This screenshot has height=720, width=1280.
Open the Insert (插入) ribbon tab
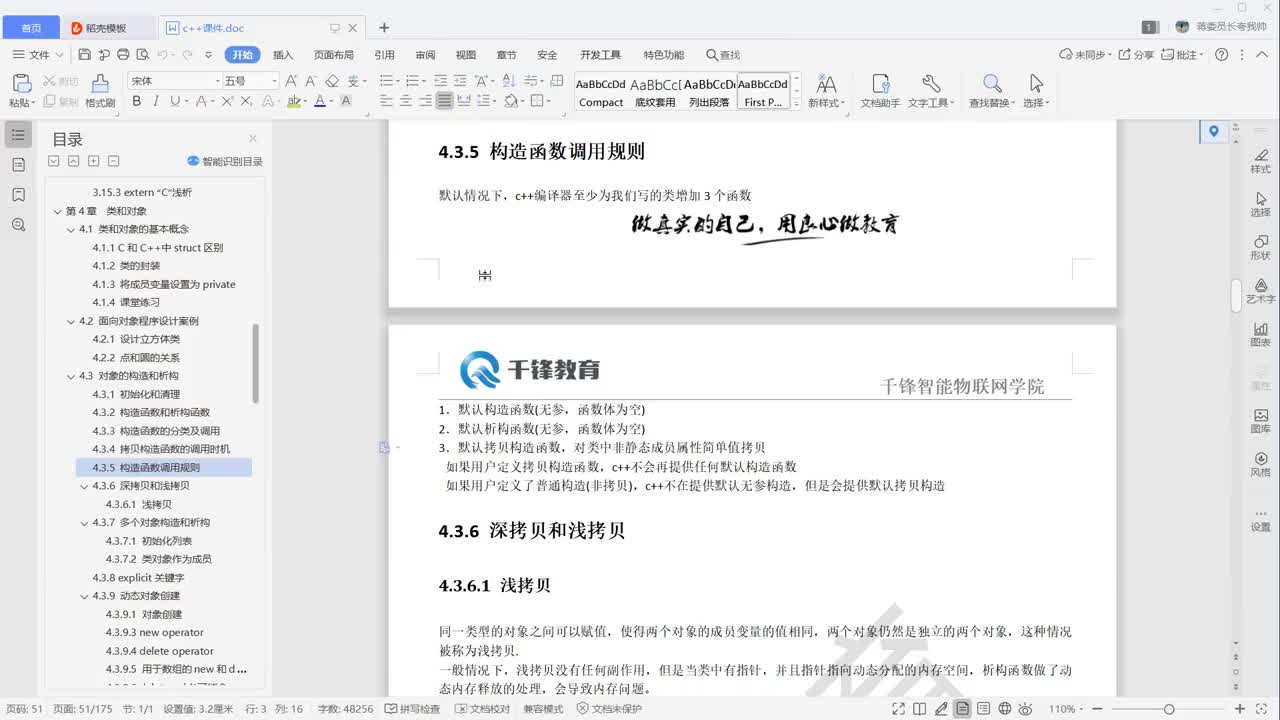(x=283, y=55)
